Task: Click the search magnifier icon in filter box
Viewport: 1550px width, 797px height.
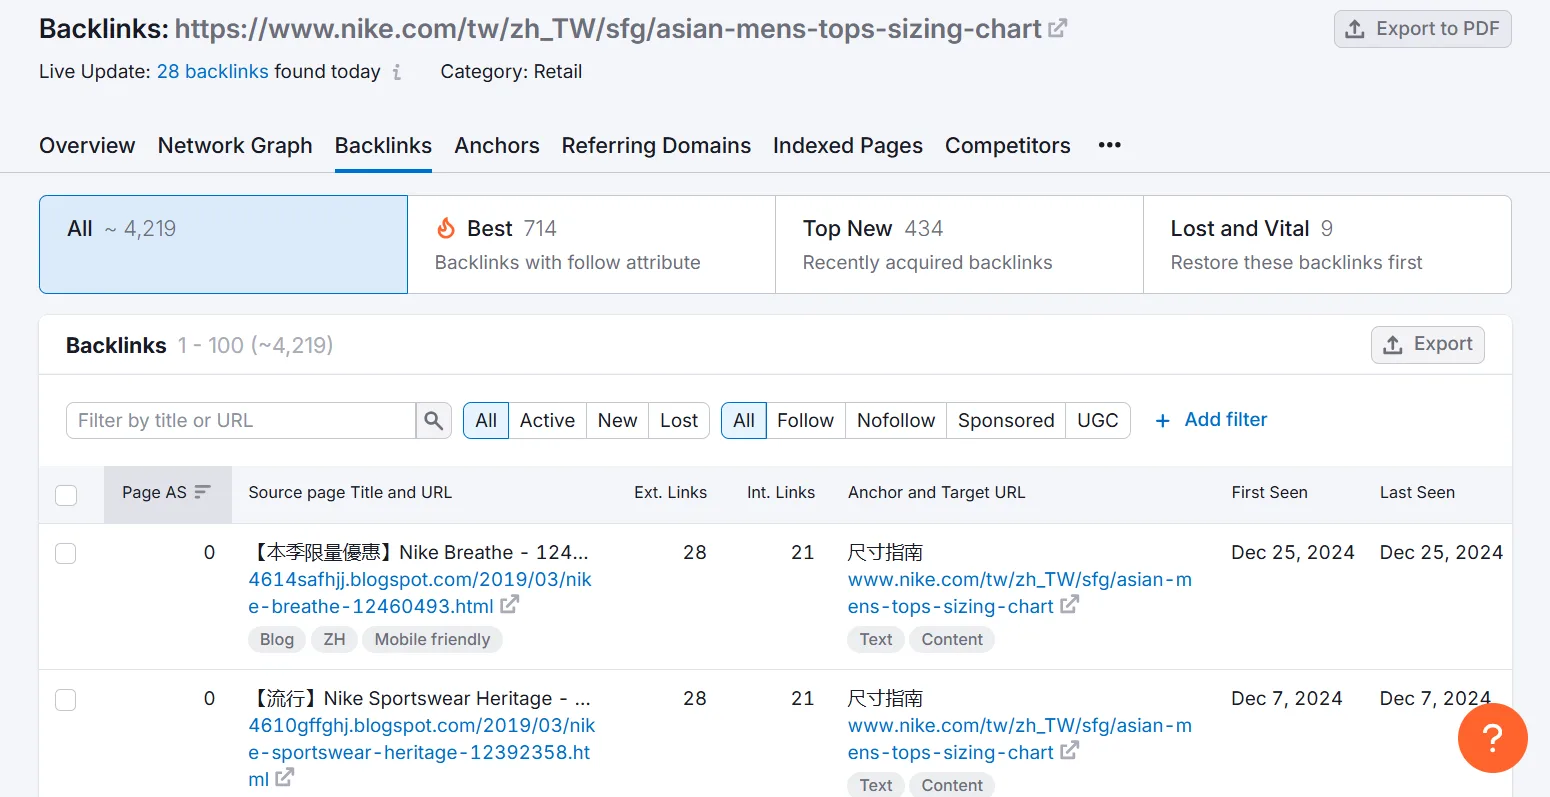Action: pos(433,421)
